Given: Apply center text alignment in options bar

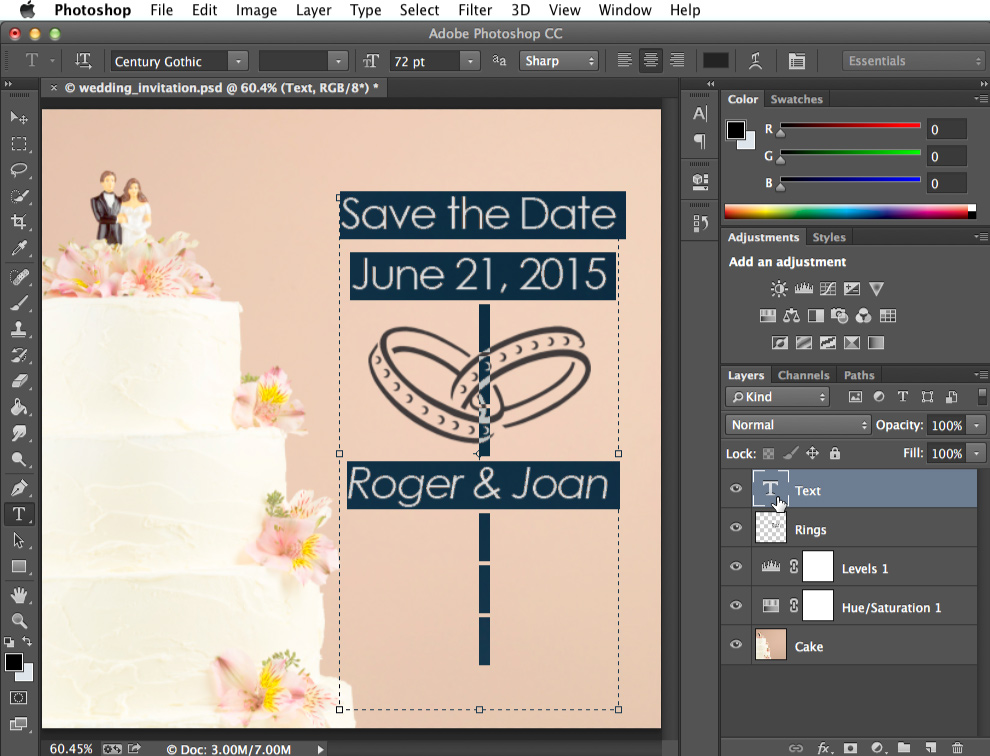Looking at the screenshot, I should tap(650, 60).
